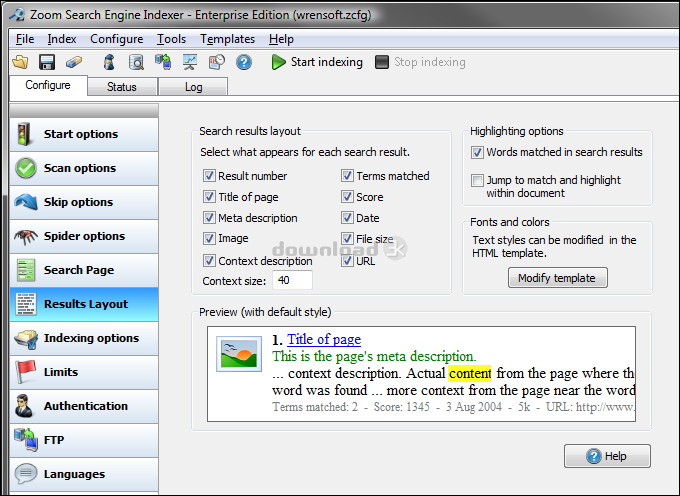Click the Context size input field
This screenshot has width=680, height=496.
tap(292, 280)
